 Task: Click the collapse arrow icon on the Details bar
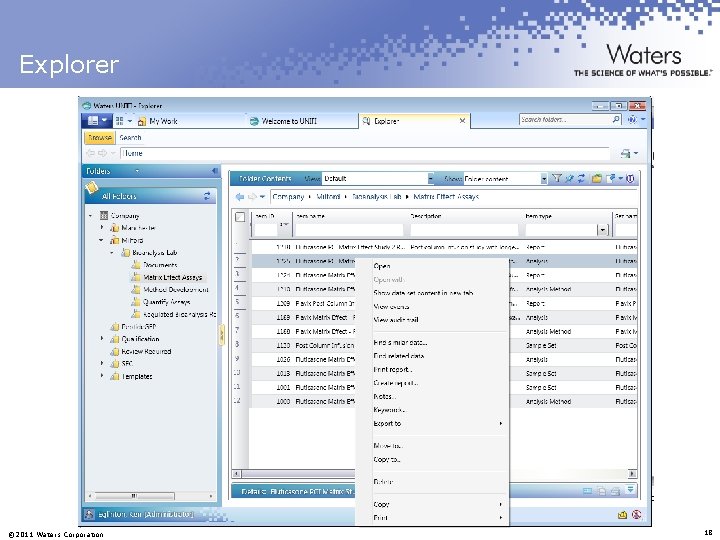point(631,490)
